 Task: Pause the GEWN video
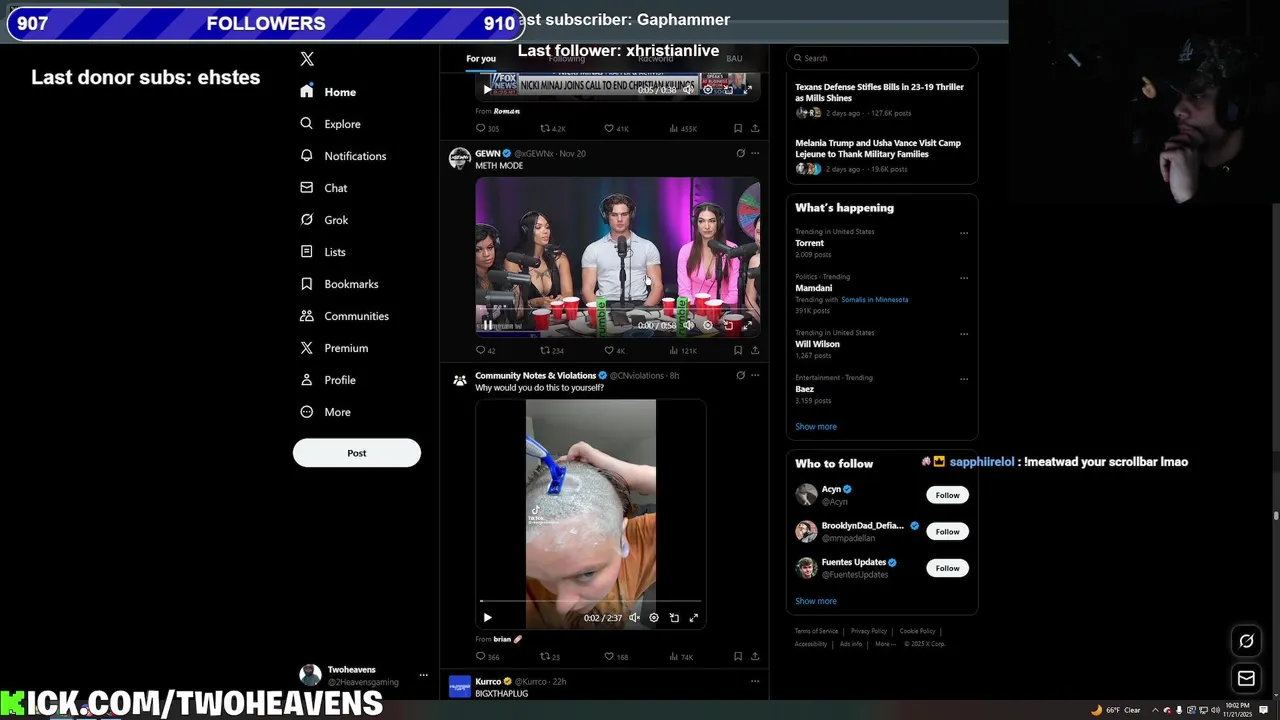pos(487,325)
